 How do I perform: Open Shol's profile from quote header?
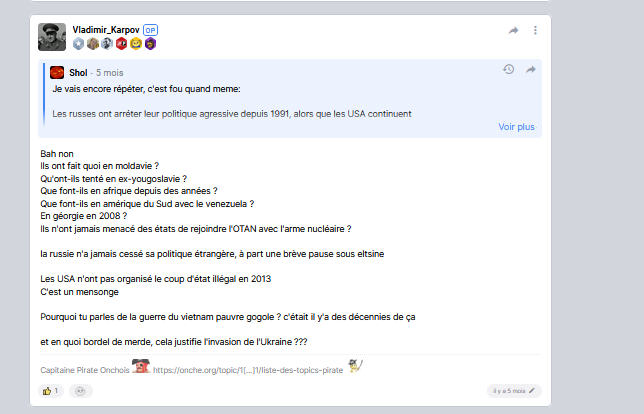tap(78, 73)
